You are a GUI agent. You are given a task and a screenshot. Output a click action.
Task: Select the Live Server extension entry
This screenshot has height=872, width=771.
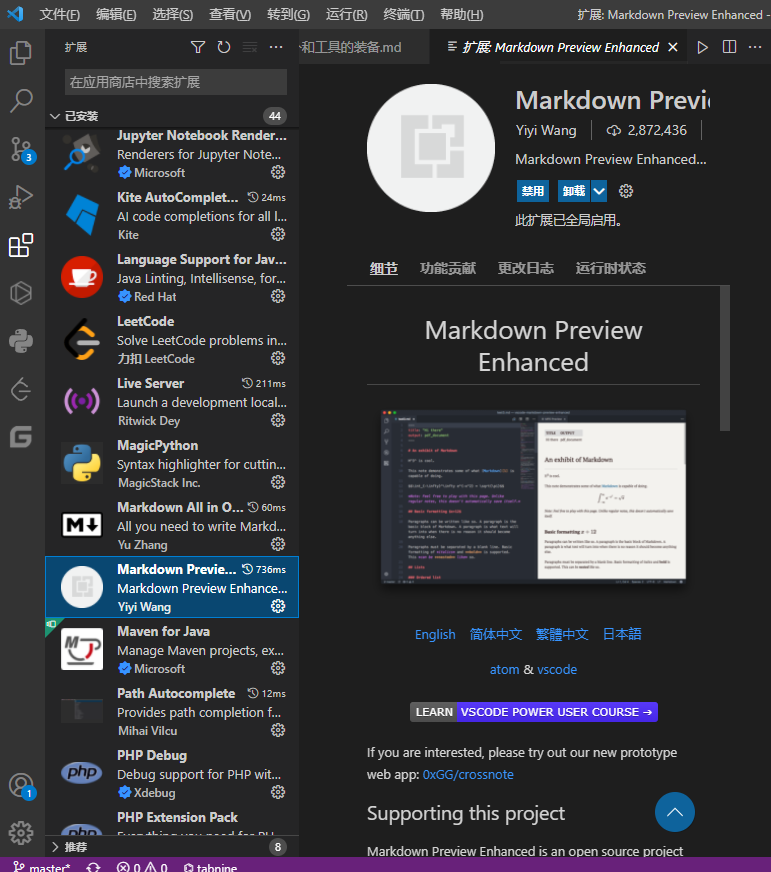pos(172,402)
